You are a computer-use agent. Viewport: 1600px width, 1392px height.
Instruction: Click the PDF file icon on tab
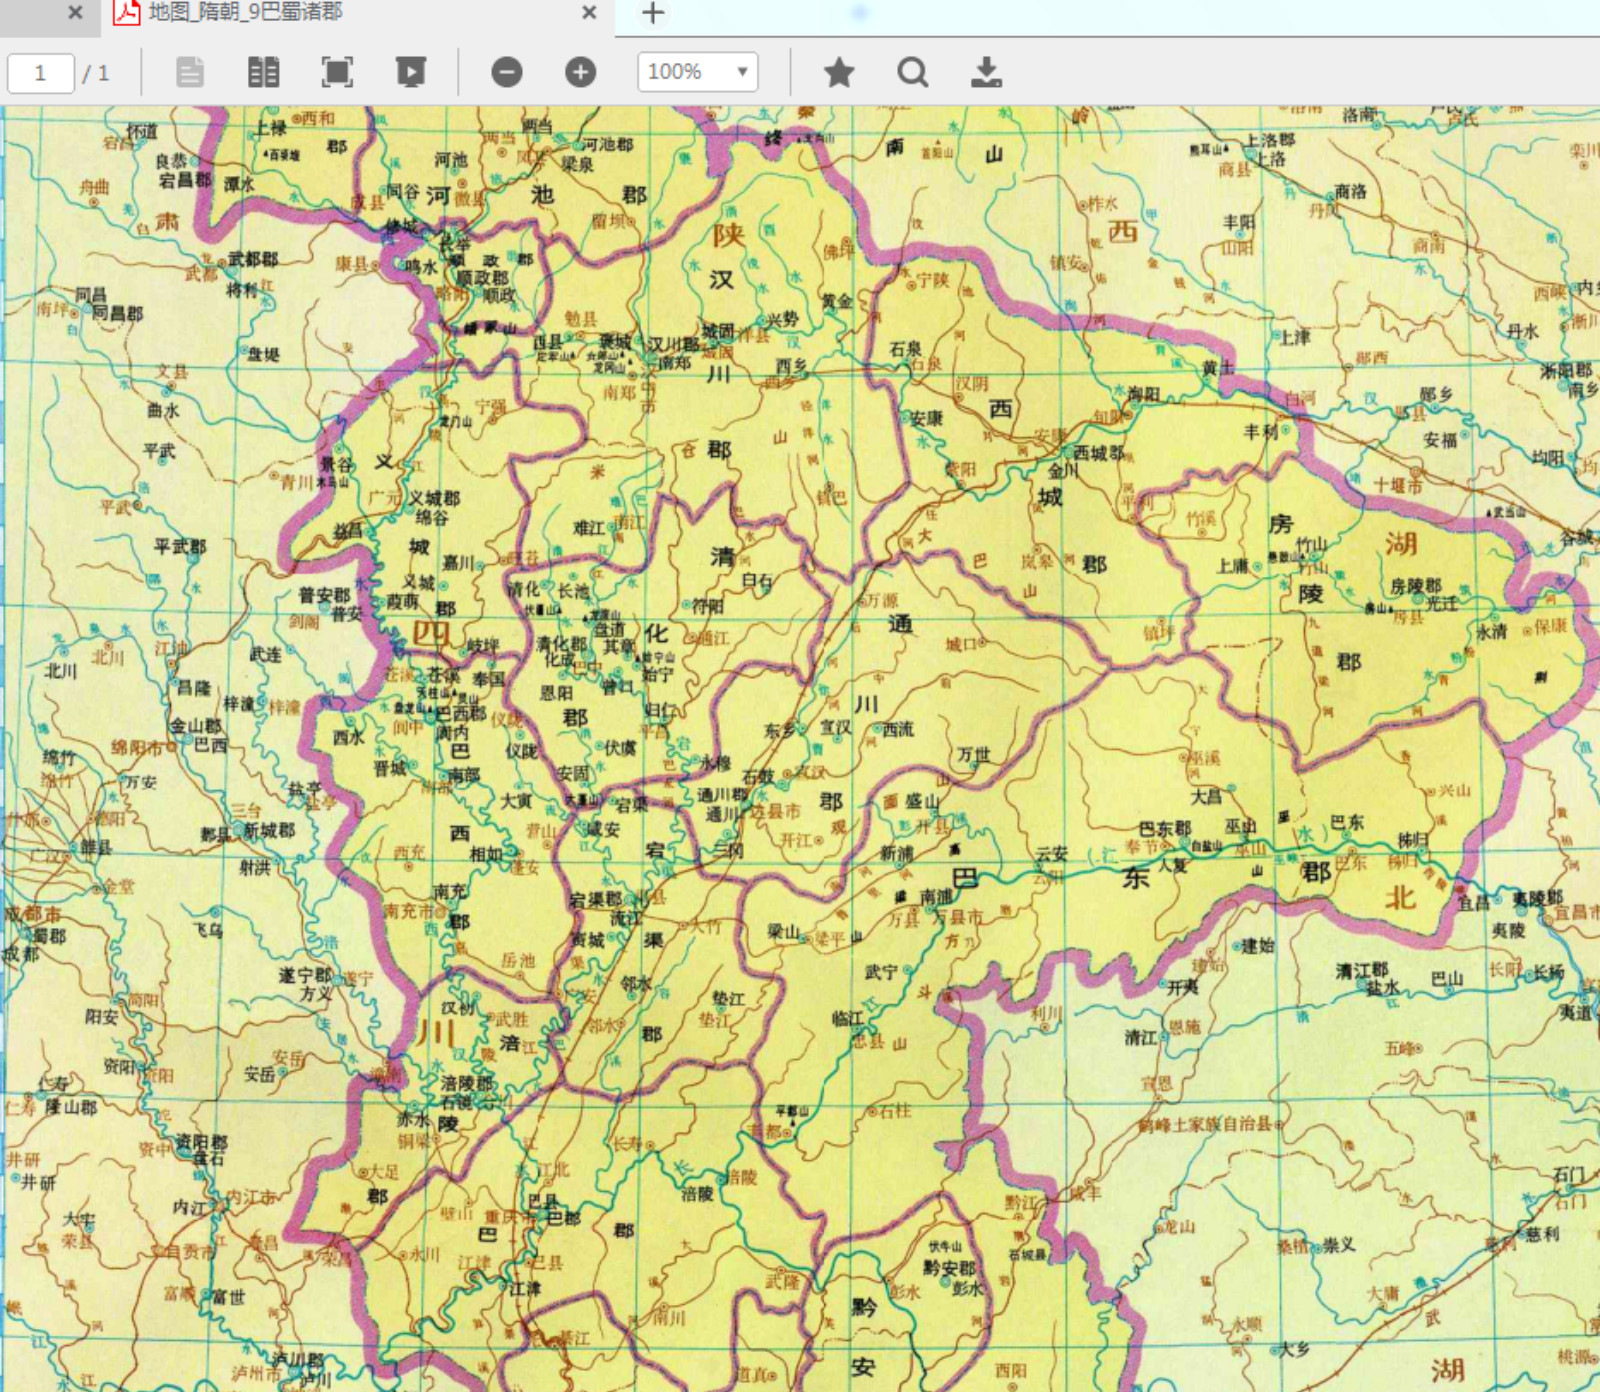coord(126,12)
